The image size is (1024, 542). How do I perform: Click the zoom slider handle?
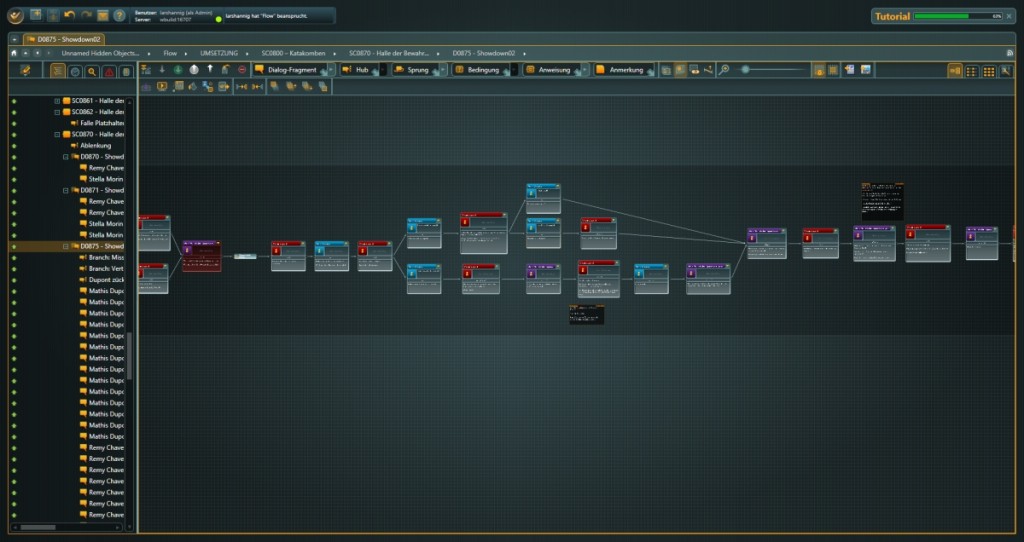[746, 70]
